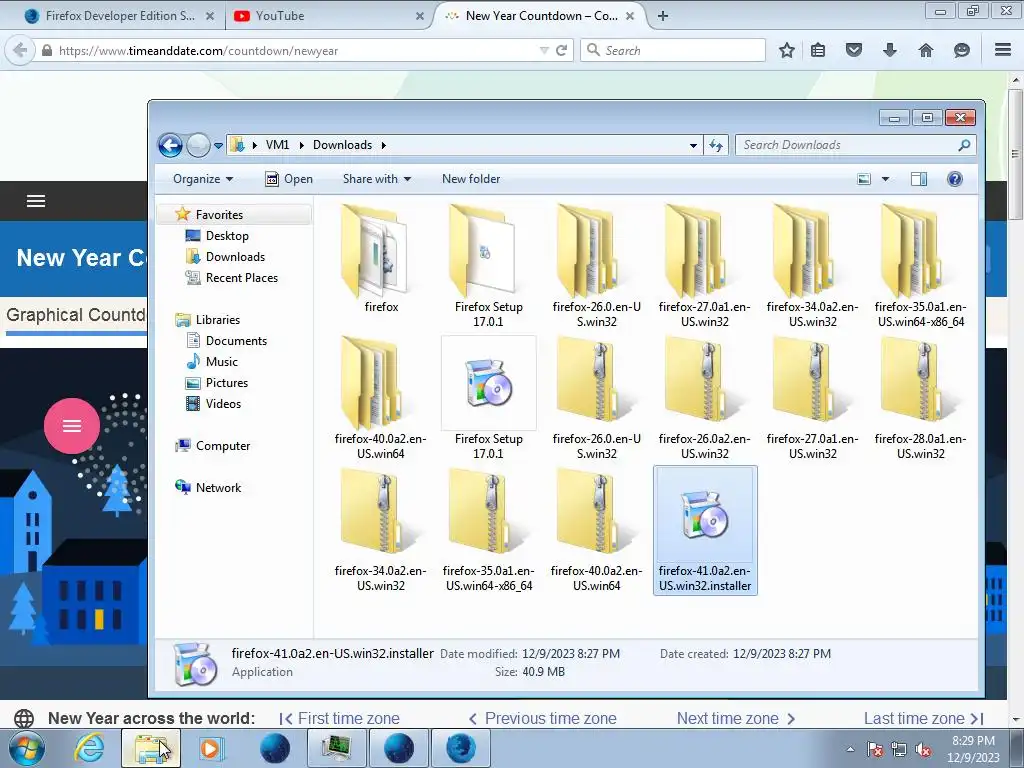The image size is (1024, 768).
Task: Select the firefox-41.0a2.en-US.win32.installer application
Action: [705, 530]
